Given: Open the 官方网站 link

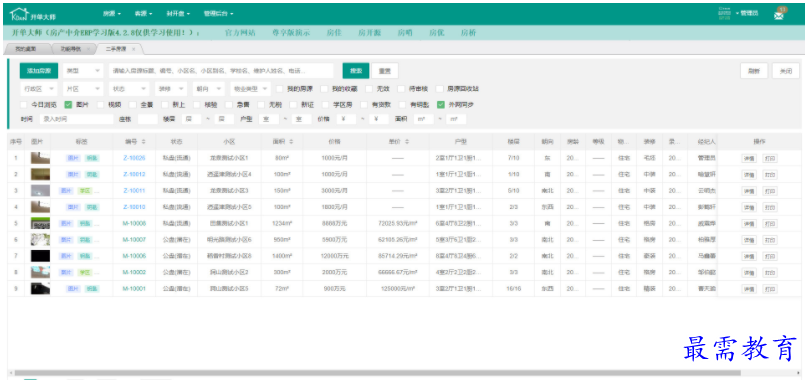Looking at the screenshot, I should 240,33.
